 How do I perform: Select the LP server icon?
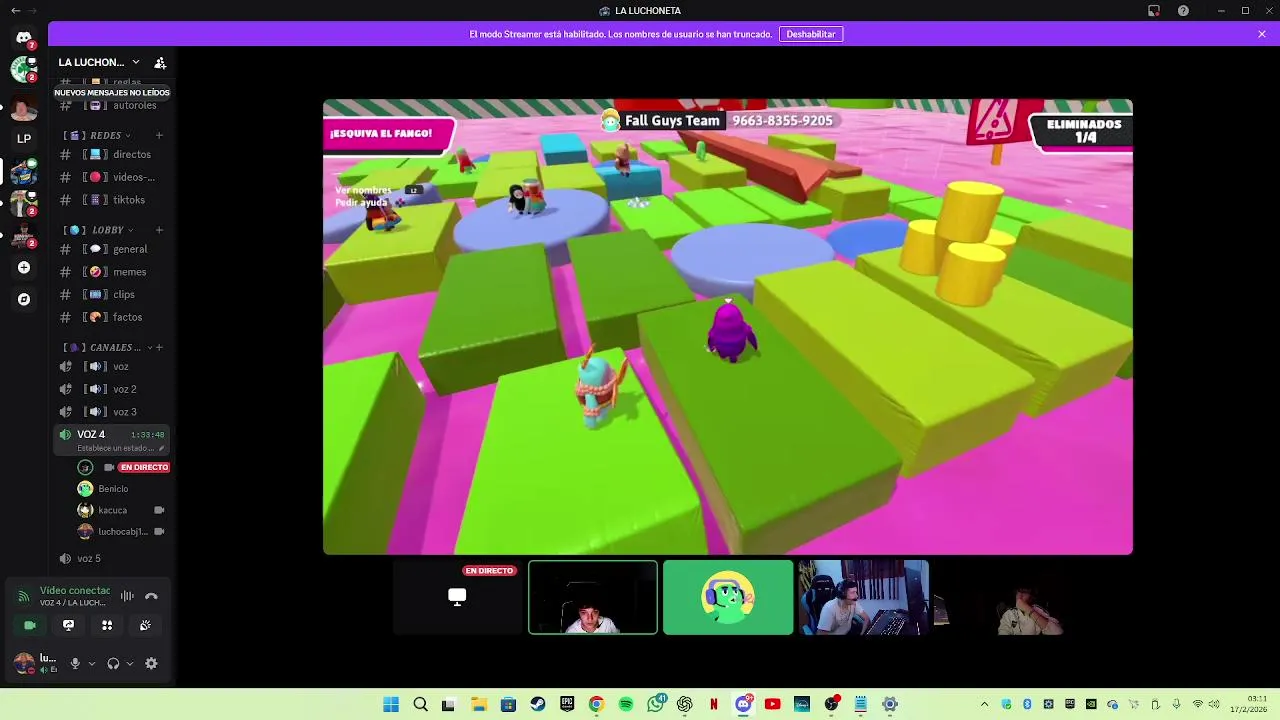(24, 138)
